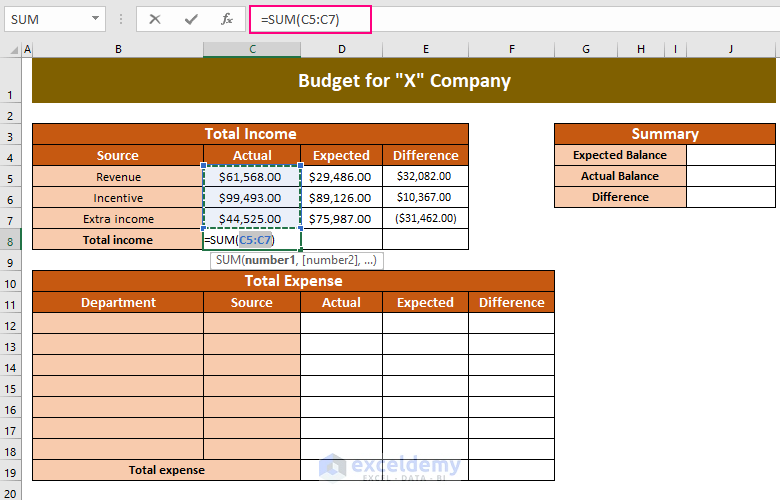Click the 'Expected' header in Total Income table
The image size is (780, 500).
click(x=341, y=155)
